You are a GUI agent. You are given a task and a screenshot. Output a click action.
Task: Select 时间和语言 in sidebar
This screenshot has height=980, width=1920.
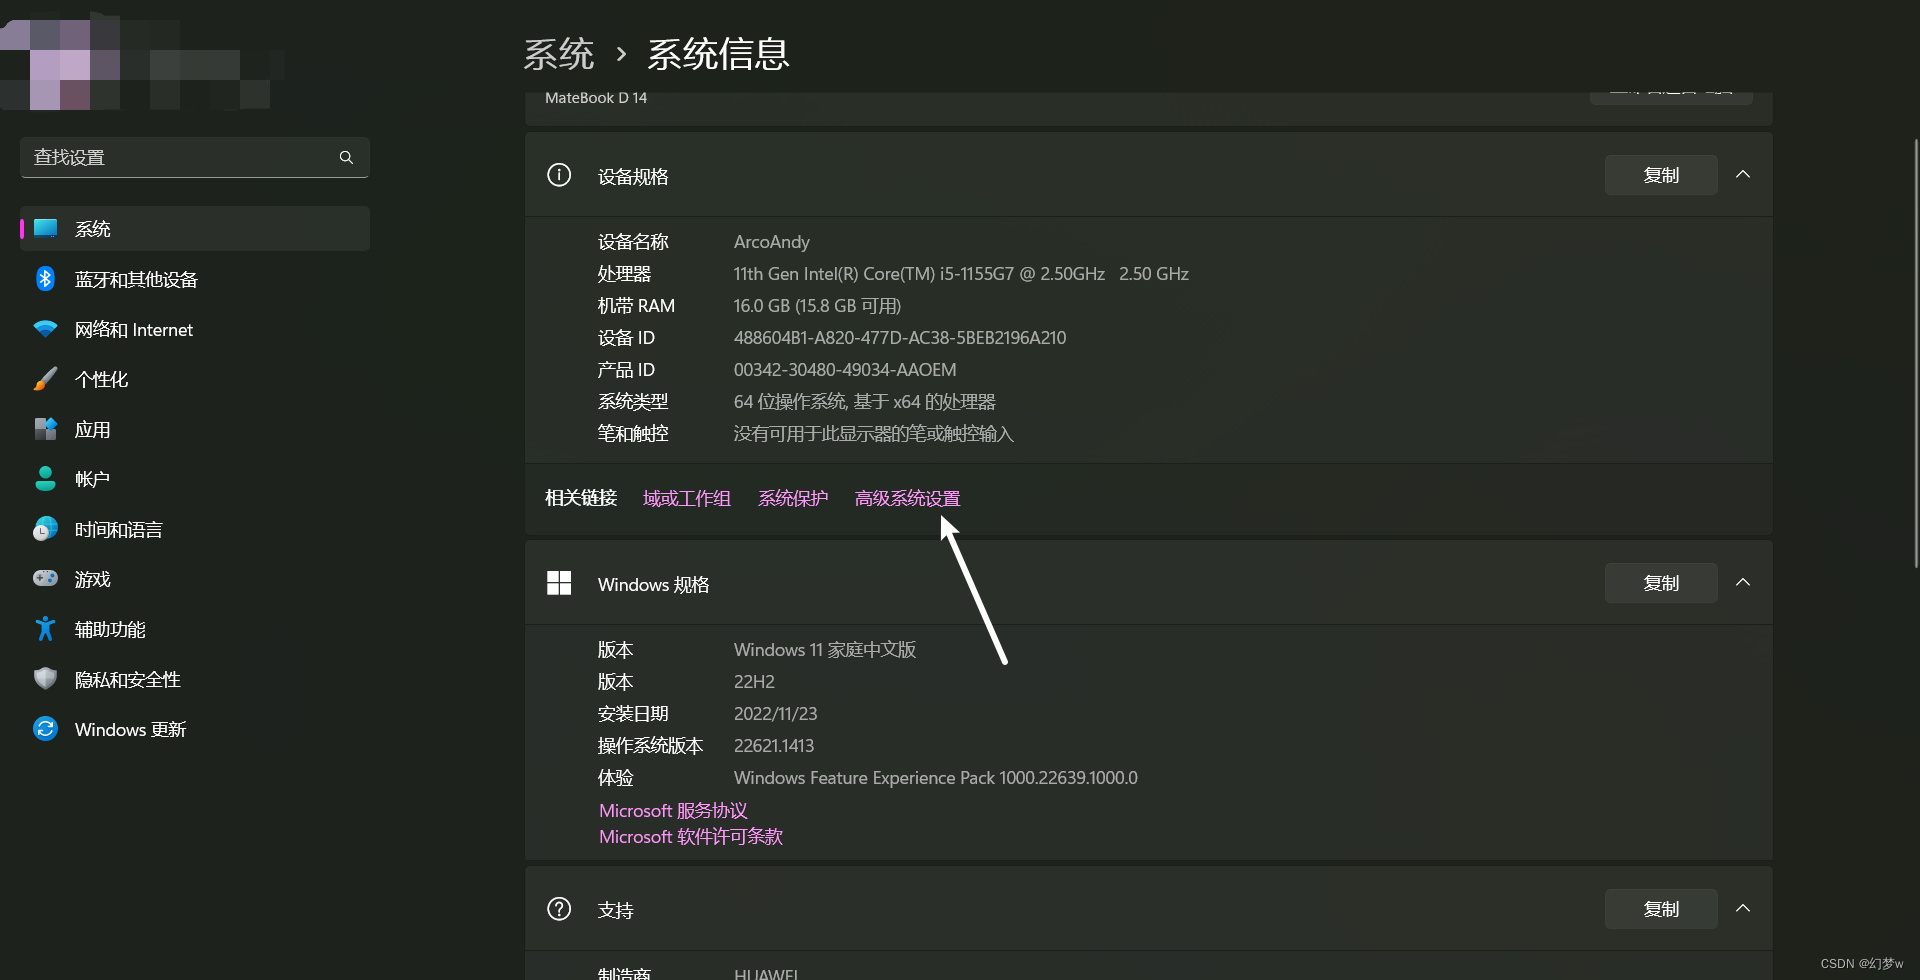coord(195,529)
